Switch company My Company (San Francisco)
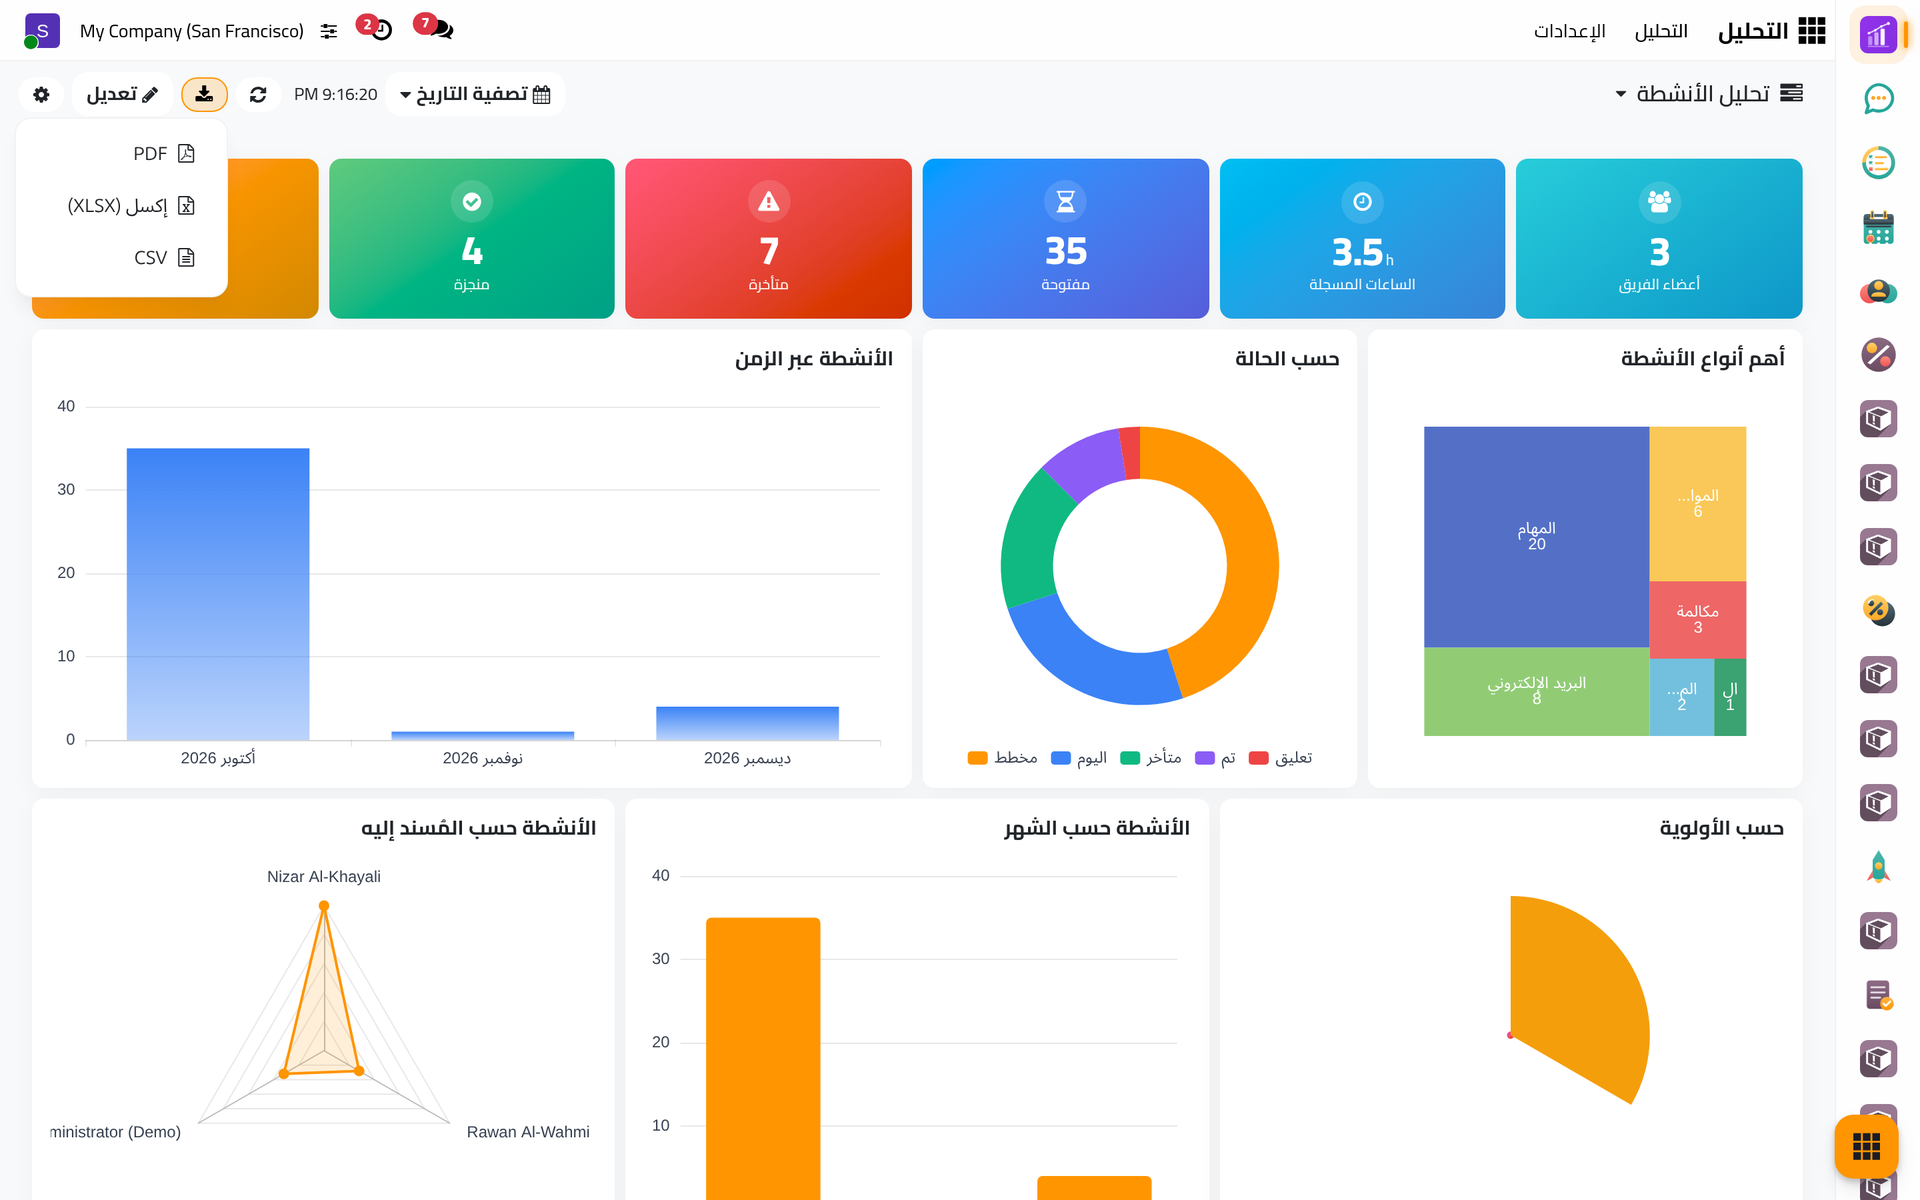The height and width of the screenshot is (1200, 1920). coord(192,31)
